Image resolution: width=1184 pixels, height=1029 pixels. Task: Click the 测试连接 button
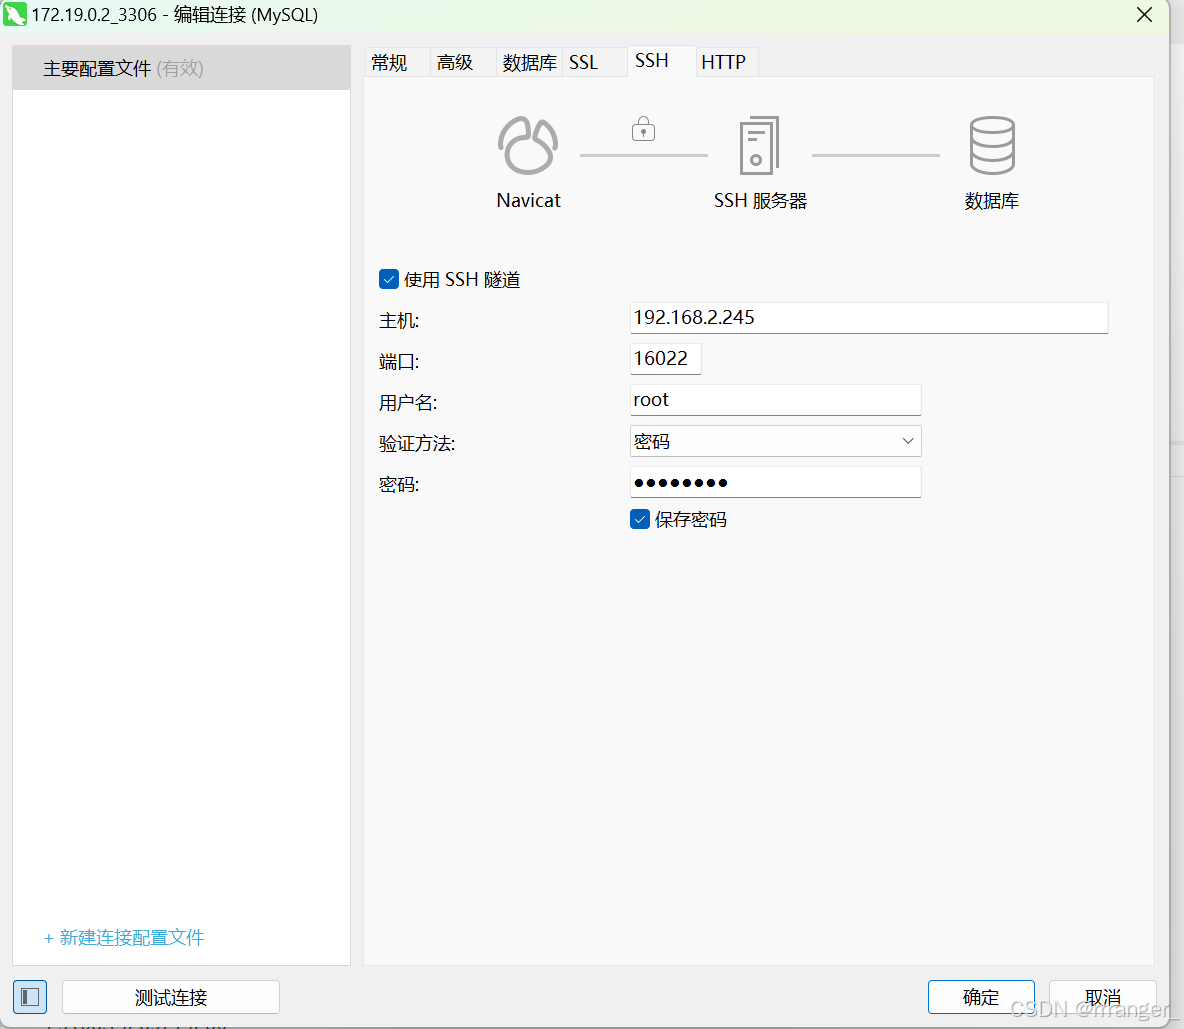click(171, 997)
